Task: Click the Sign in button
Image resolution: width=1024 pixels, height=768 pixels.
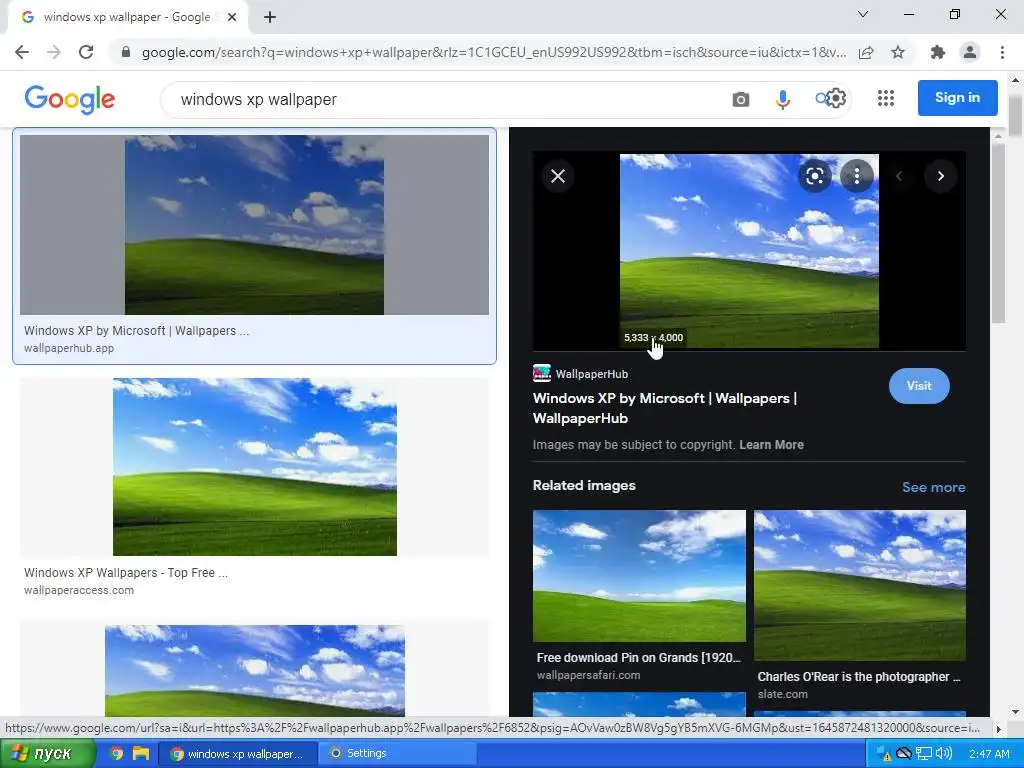Action: click(x=957, y=98)
